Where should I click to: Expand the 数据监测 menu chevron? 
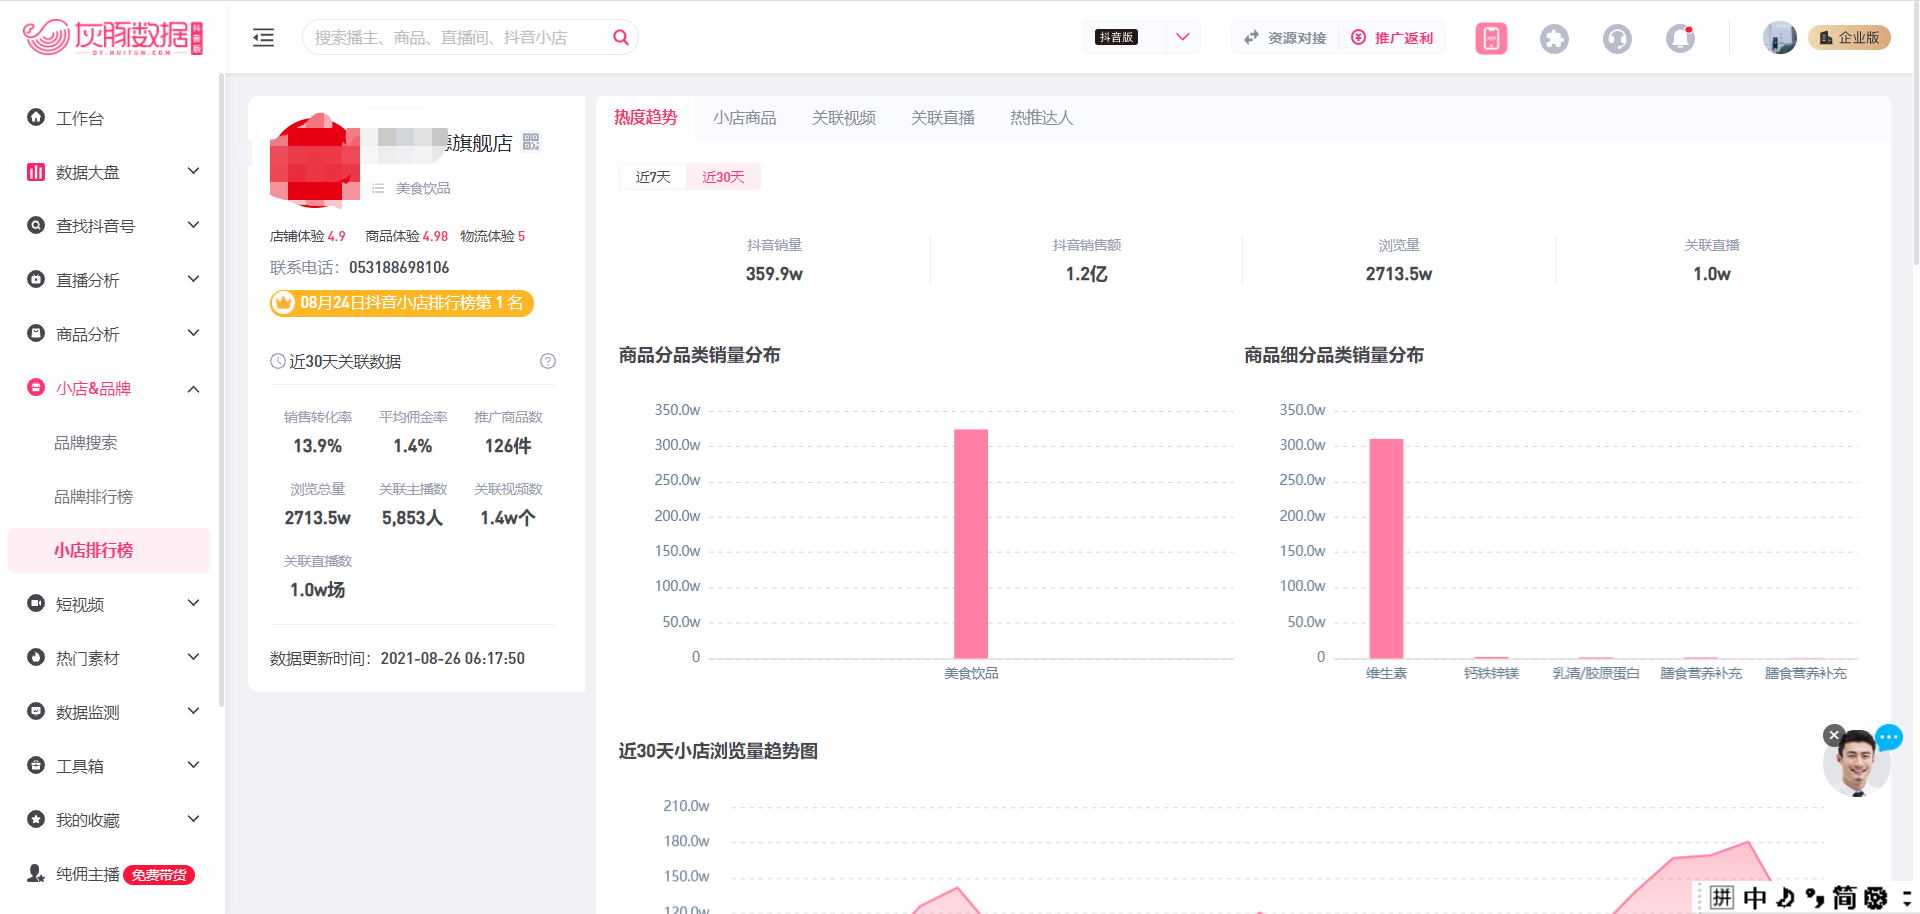(194, 711)
